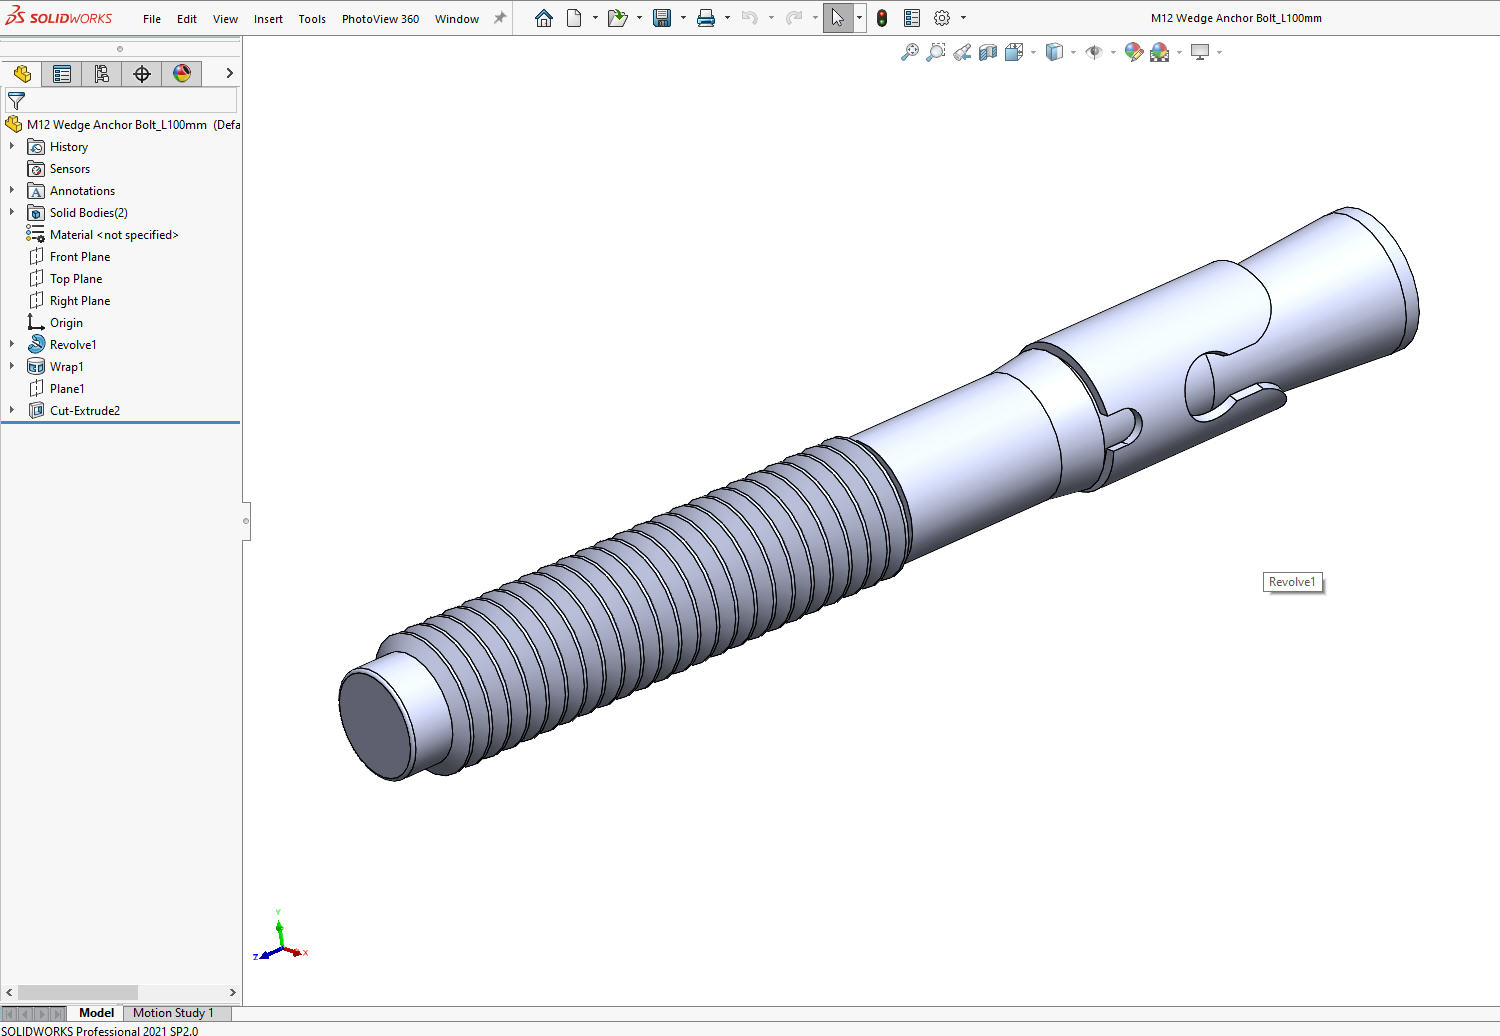Expand the Annotations folder
Screen dimensions: 1500x1036
coord(12,190)
